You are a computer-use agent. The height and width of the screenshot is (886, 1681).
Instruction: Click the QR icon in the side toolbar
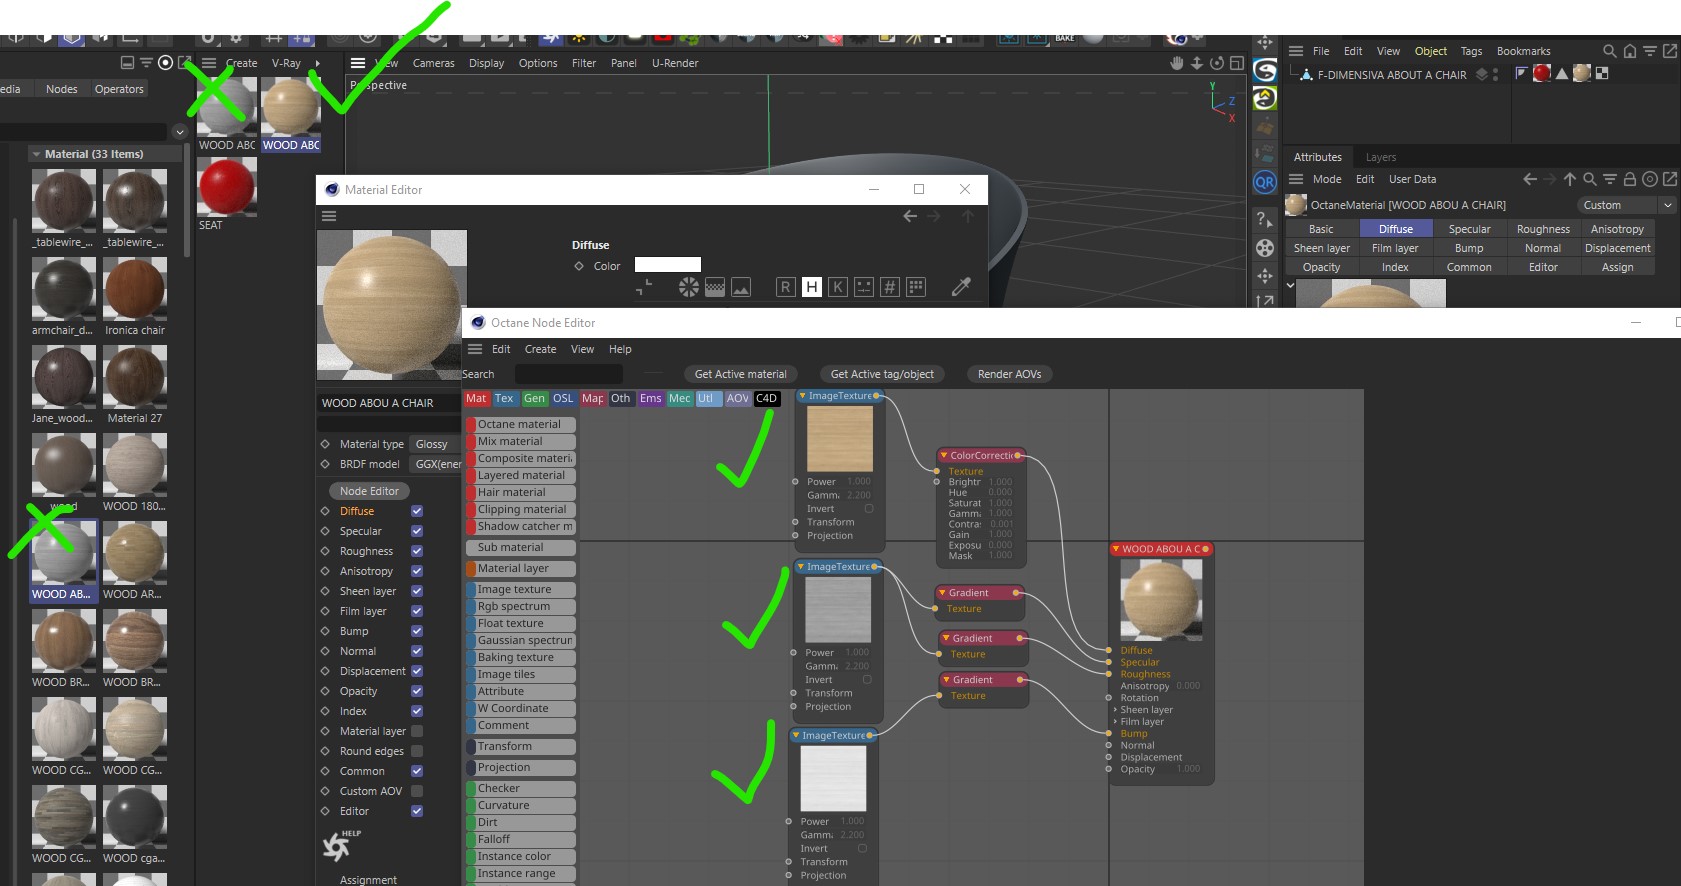pos(1265,182)
